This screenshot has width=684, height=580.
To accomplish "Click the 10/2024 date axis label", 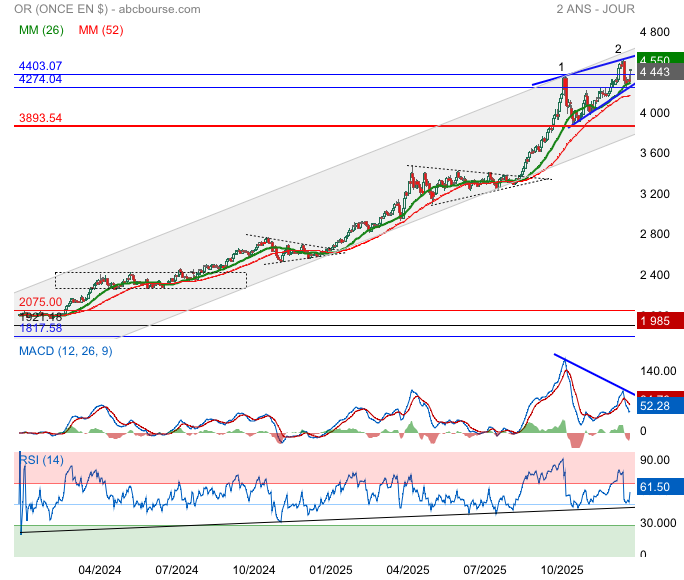I will point(254,570).
